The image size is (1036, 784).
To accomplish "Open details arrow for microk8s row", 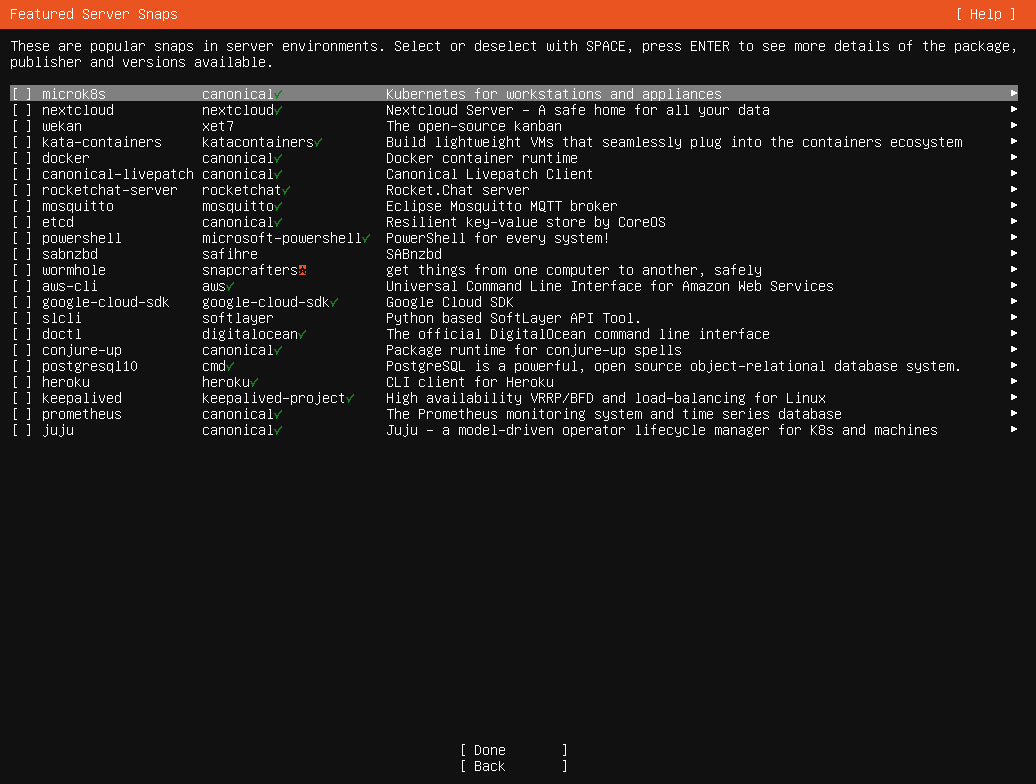I will pyautogui.click(x=1014, y=93).
